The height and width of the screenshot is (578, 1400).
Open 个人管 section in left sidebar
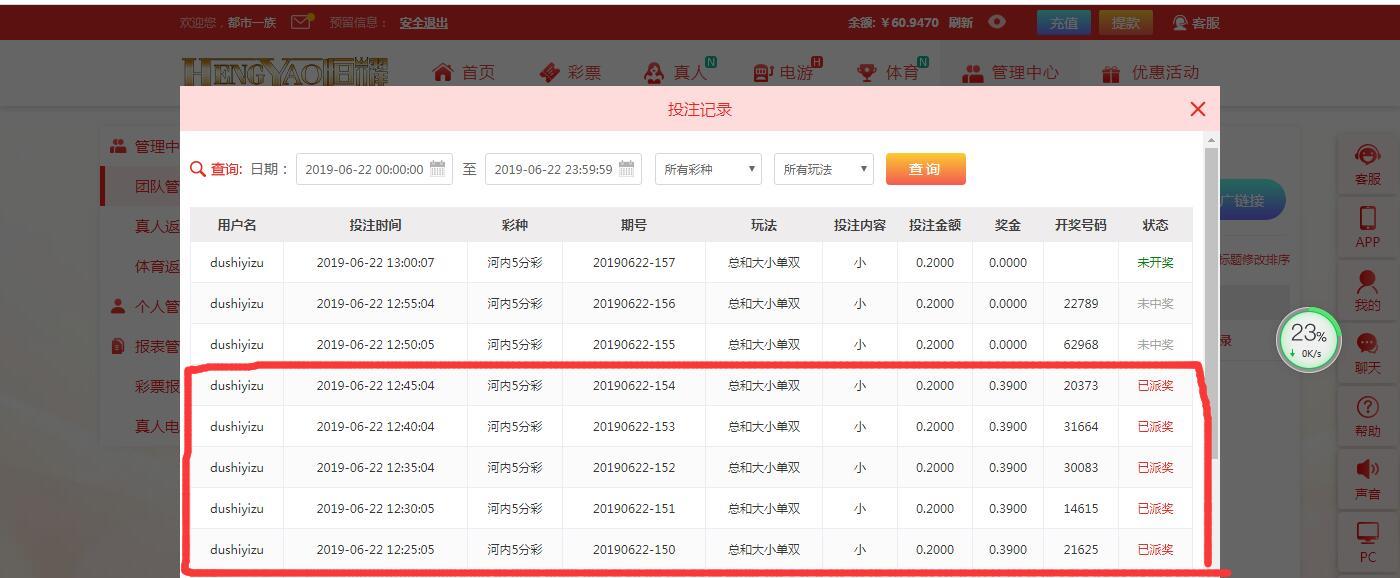coord(145,306)
